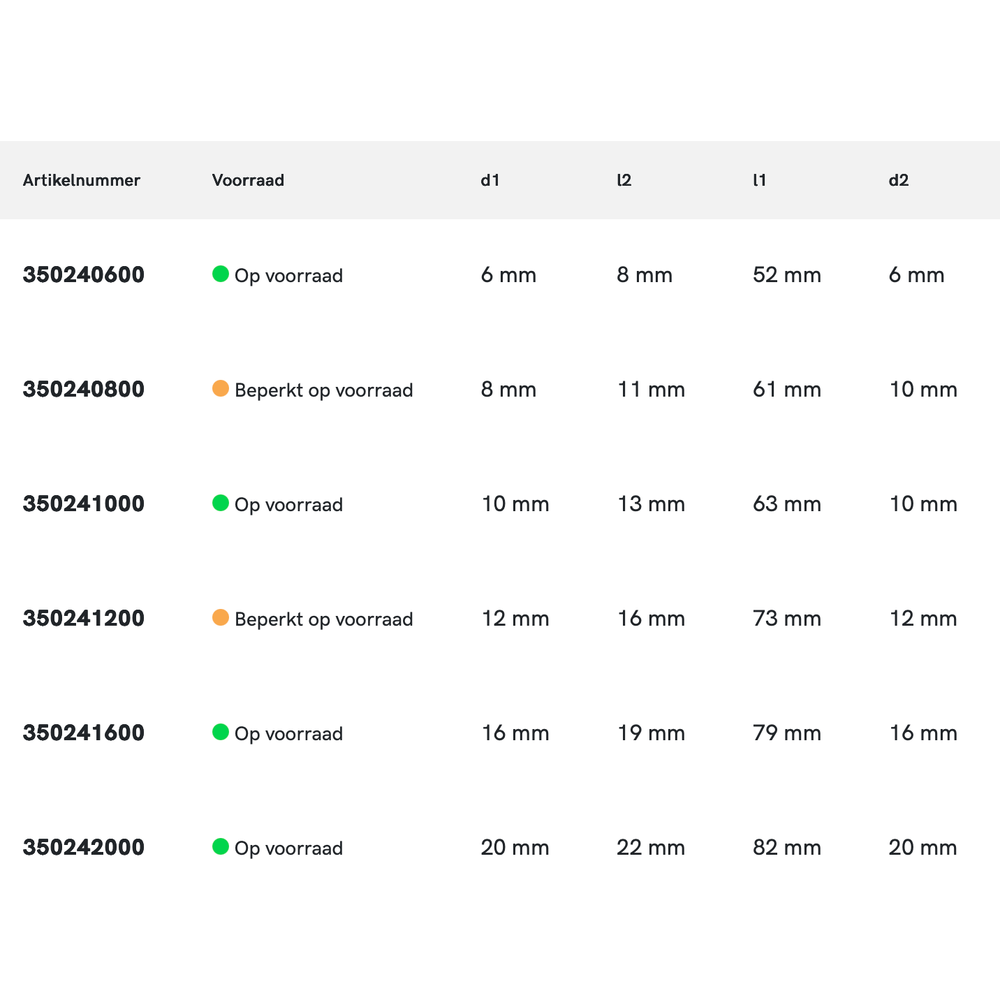Screen dimensions: 1000x1000
Task: Select article number 350242000
Action: pos(83,848)
